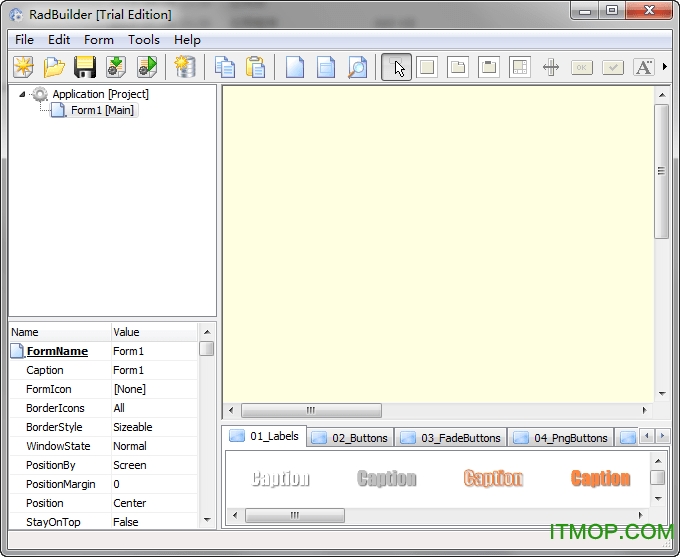Image resolution: width=680 pixels, height=557 pixels.
Task: Select Form1 [Main] in project tree
Action: coord(102,110)
